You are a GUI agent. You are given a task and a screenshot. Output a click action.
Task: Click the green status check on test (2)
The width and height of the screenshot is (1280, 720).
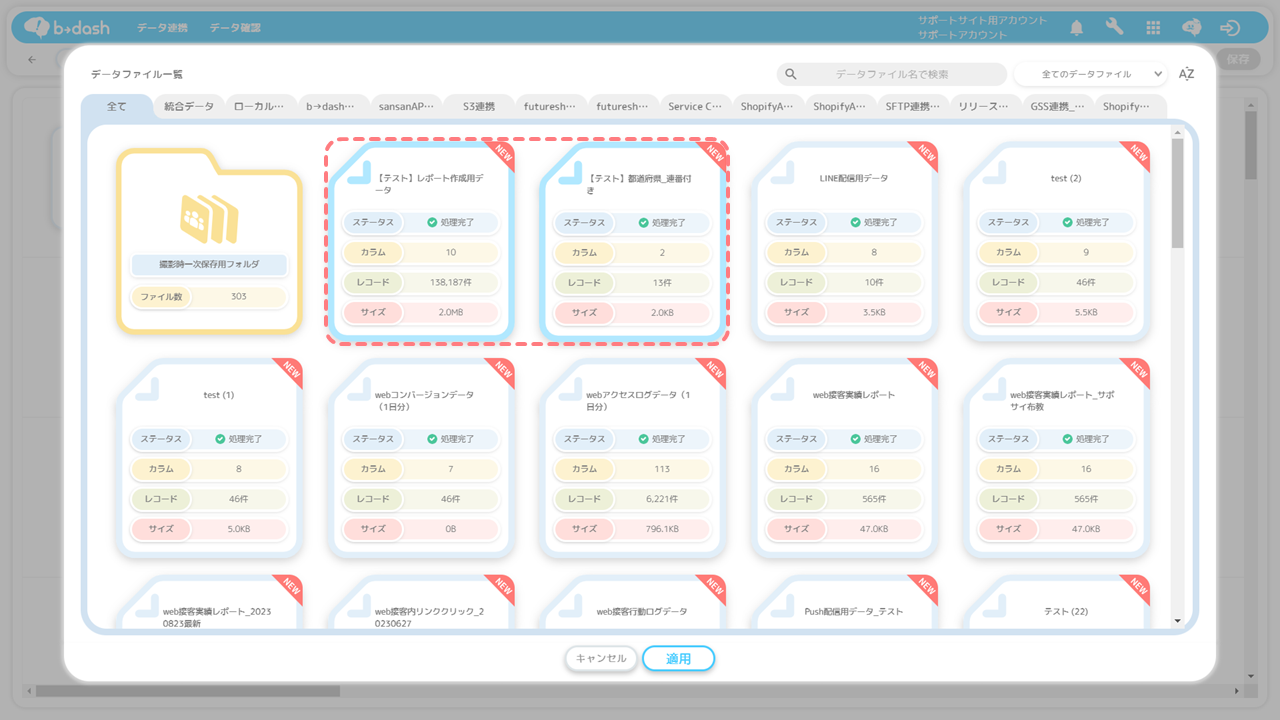tap(1067, 222)
